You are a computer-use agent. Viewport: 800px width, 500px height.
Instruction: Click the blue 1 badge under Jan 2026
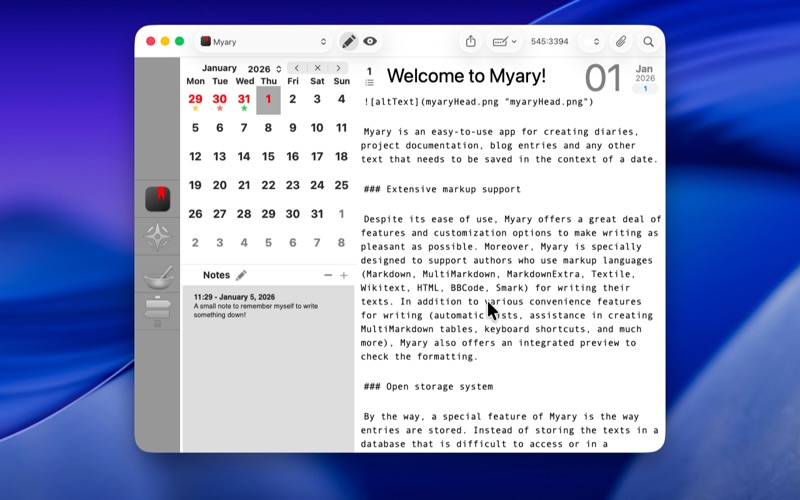coord(645,89)
